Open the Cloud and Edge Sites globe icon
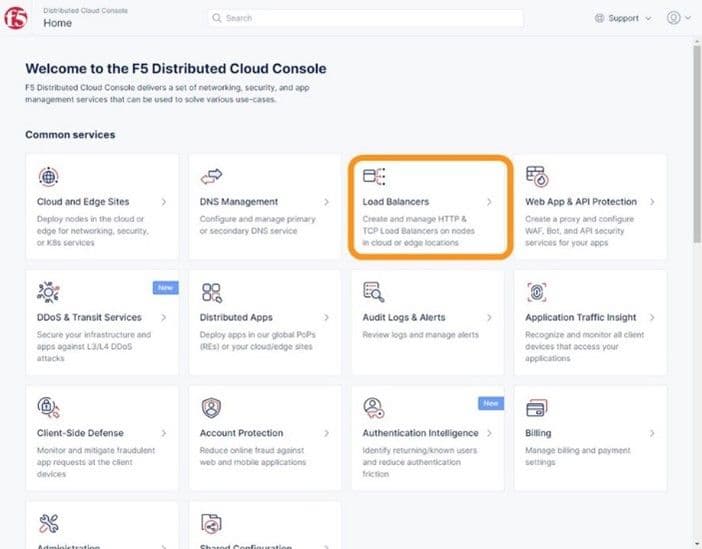Screen dimensions: 702x549 (48, 176)
